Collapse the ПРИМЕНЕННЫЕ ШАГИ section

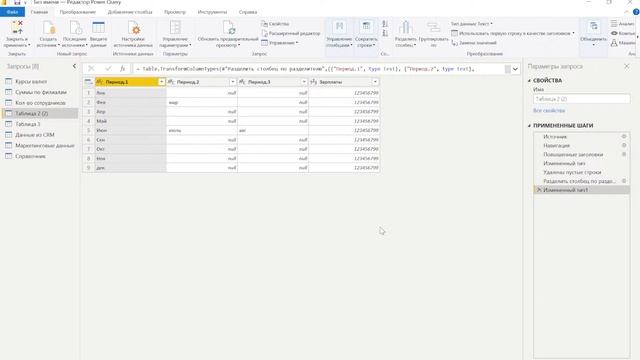(x=530, y=126)
